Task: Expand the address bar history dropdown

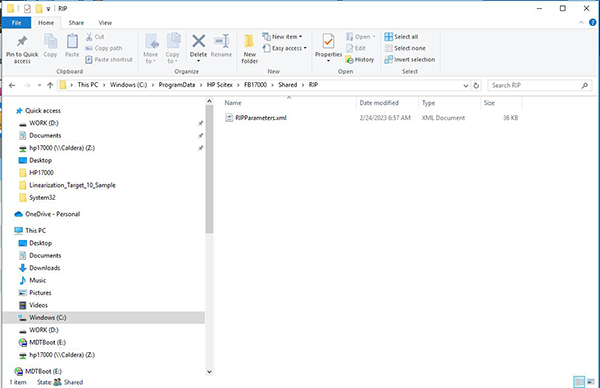Action: pos(466,85)
